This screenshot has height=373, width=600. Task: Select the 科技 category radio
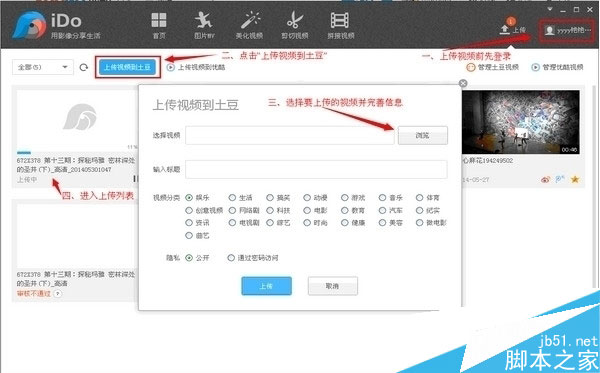pos(270,210)
